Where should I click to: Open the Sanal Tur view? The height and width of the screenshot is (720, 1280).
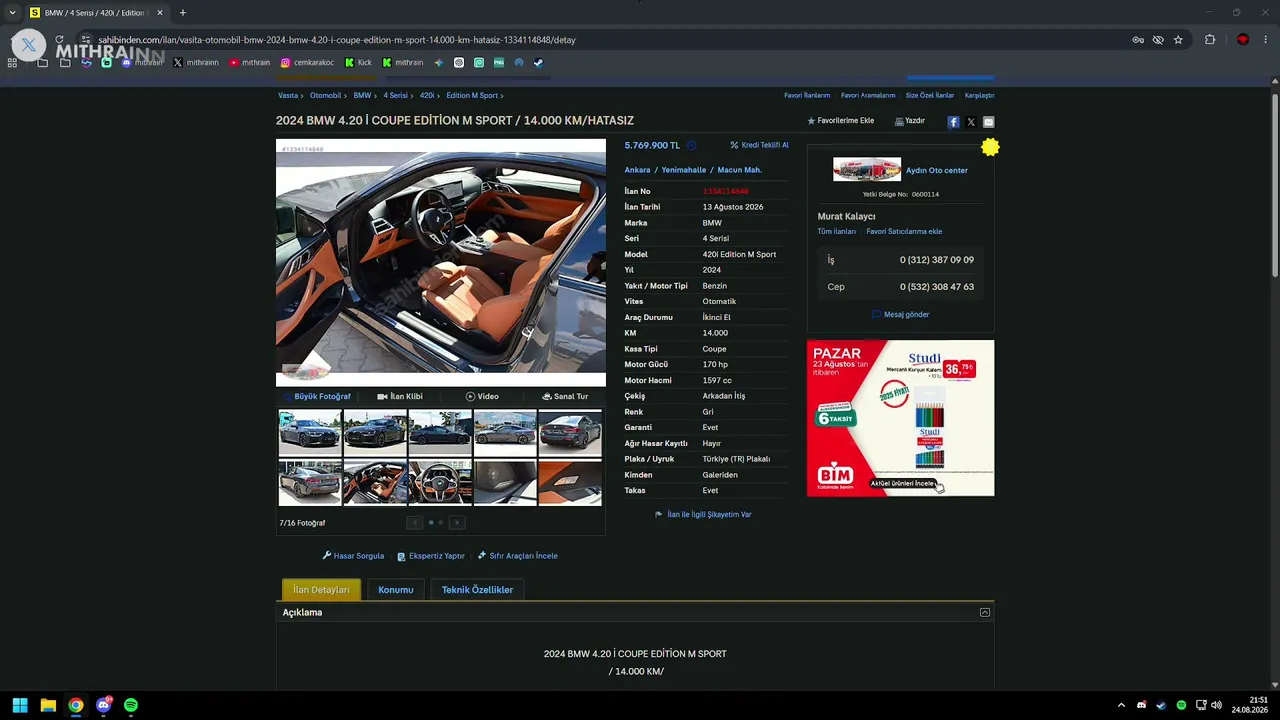(565, 396)
